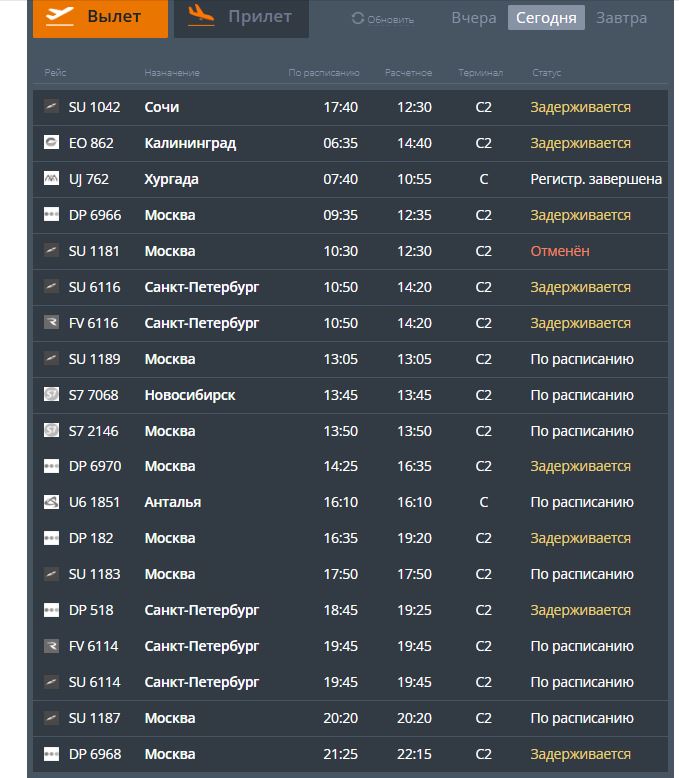Click the airline logo for SU 1042

pos(51,106)
